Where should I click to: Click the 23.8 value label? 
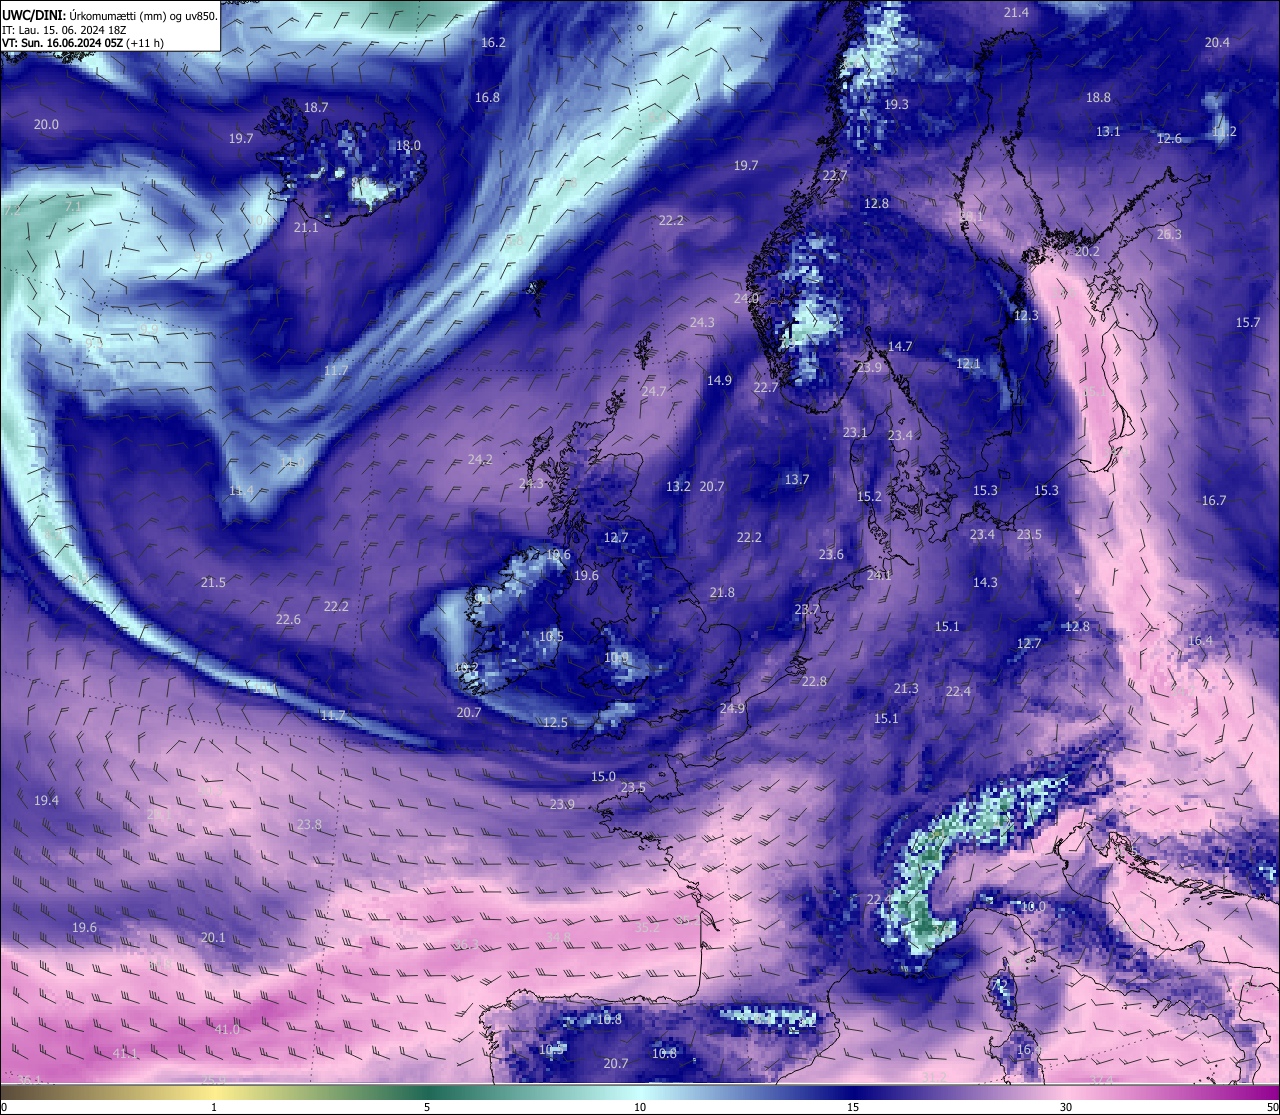309,825
